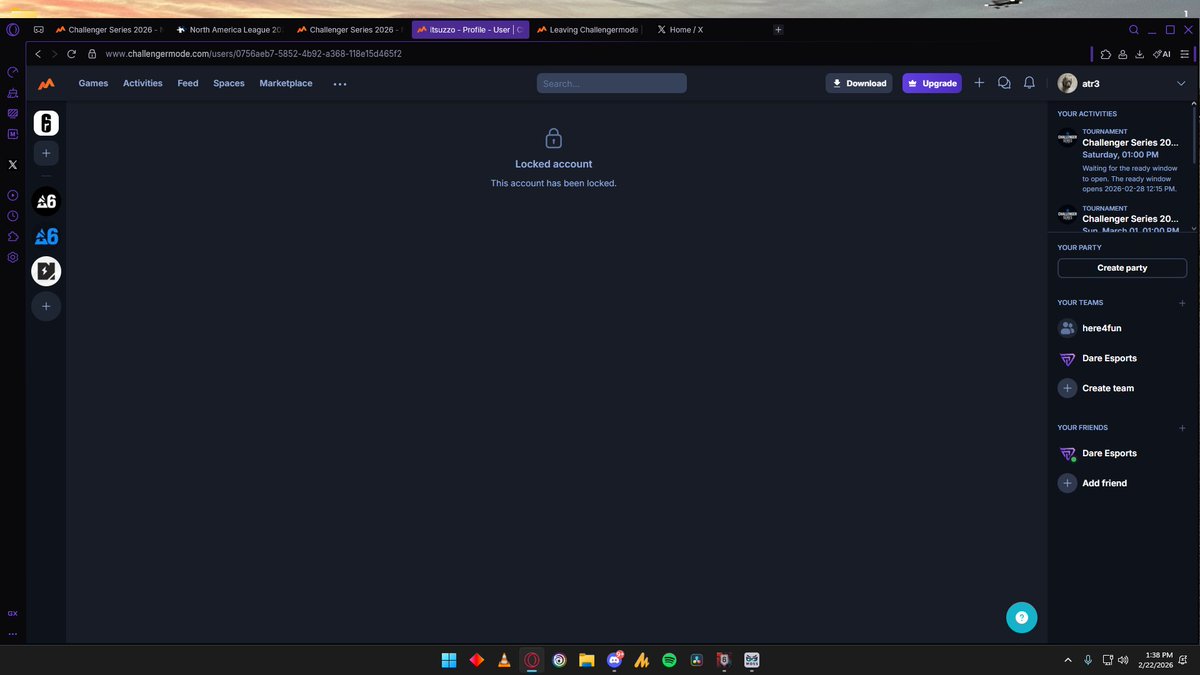Viewport: 1200px width, 675px height.
Task: Expand the atr3 account dropdown
Action: (x=1181, y=84)
